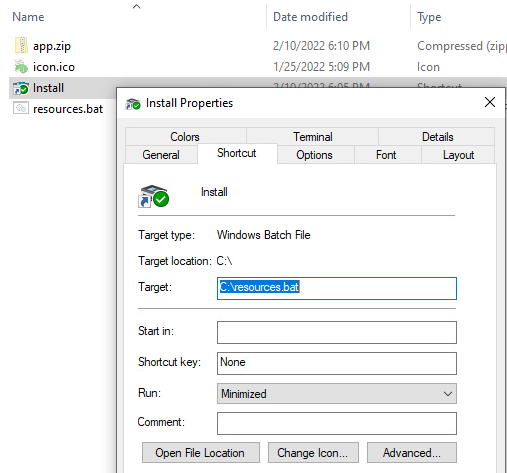
Task: Click the title bar icon of Install Properties
Action: (133, 103)
